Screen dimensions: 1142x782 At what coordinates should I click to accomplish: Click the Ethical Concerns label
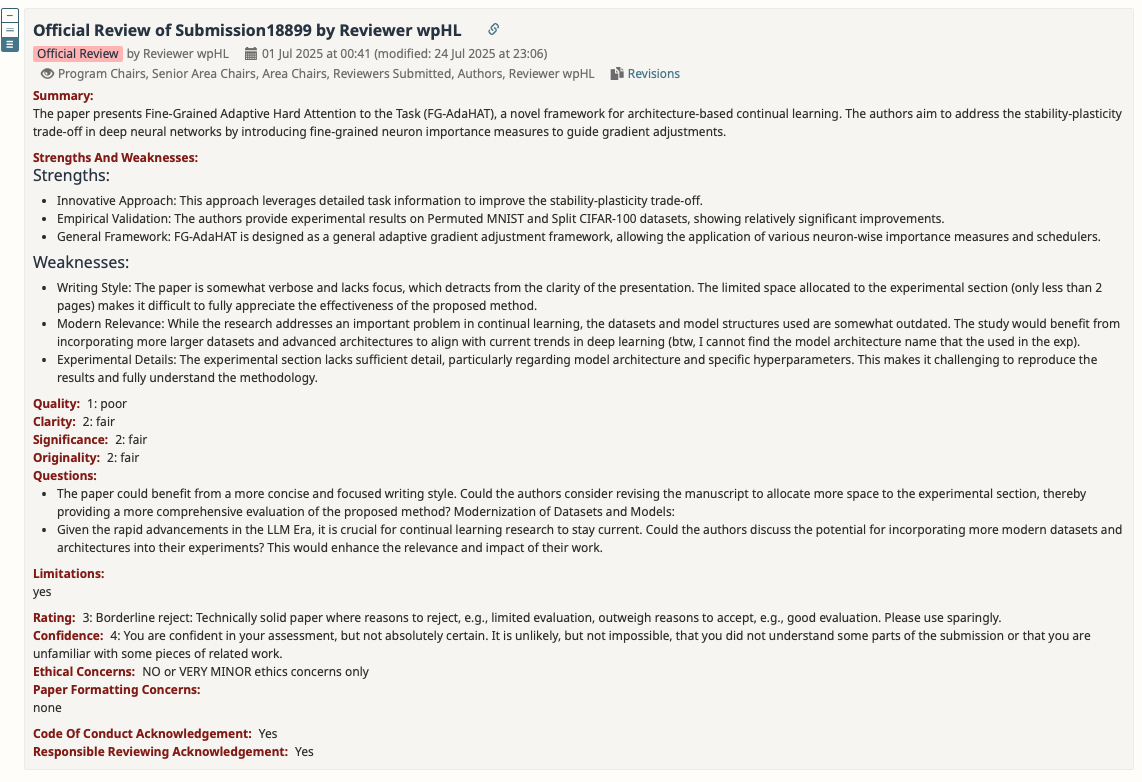click(x=84, y=672)
